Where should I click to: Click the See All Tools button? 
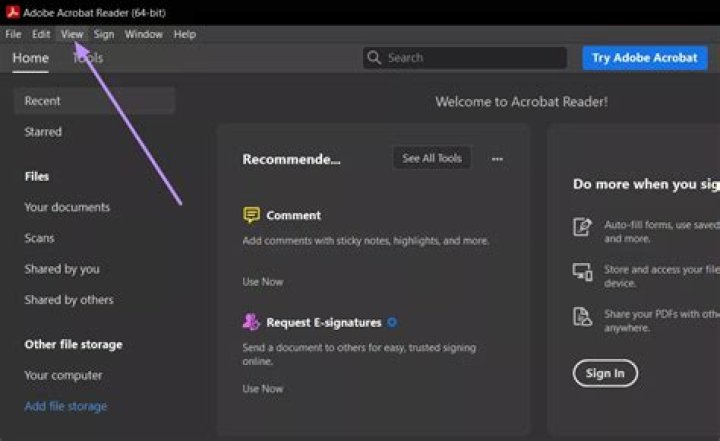coord(432,158)
